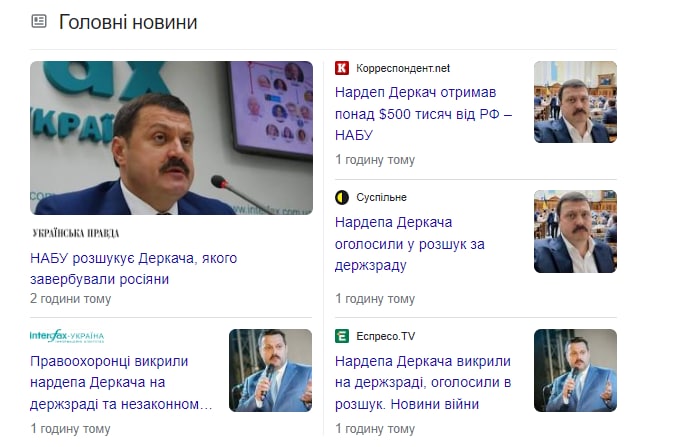The height and width of the screenshot is (447, 677).
Task: Click the Еспресо.TV green E logo
Action: coord(342,336)
